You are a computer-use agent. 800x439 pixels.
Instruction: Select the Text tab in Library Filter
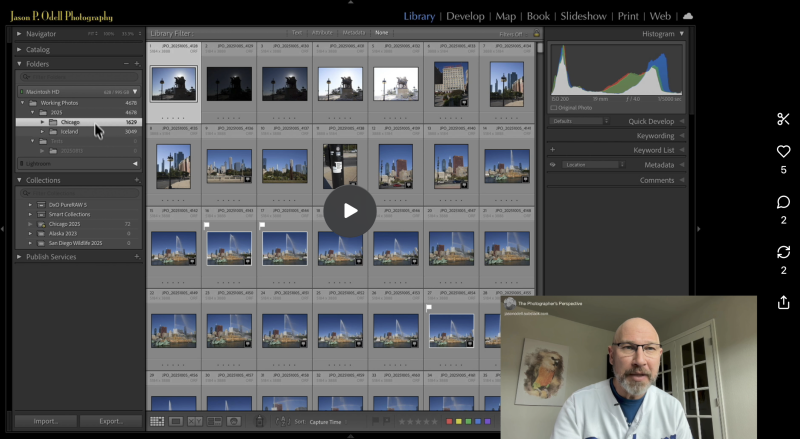(296, 33)
